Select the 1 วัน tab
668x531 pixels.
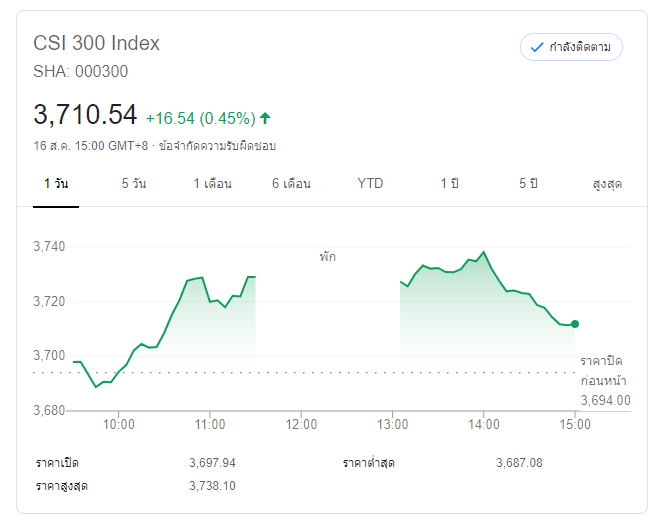tap(56, 184)
